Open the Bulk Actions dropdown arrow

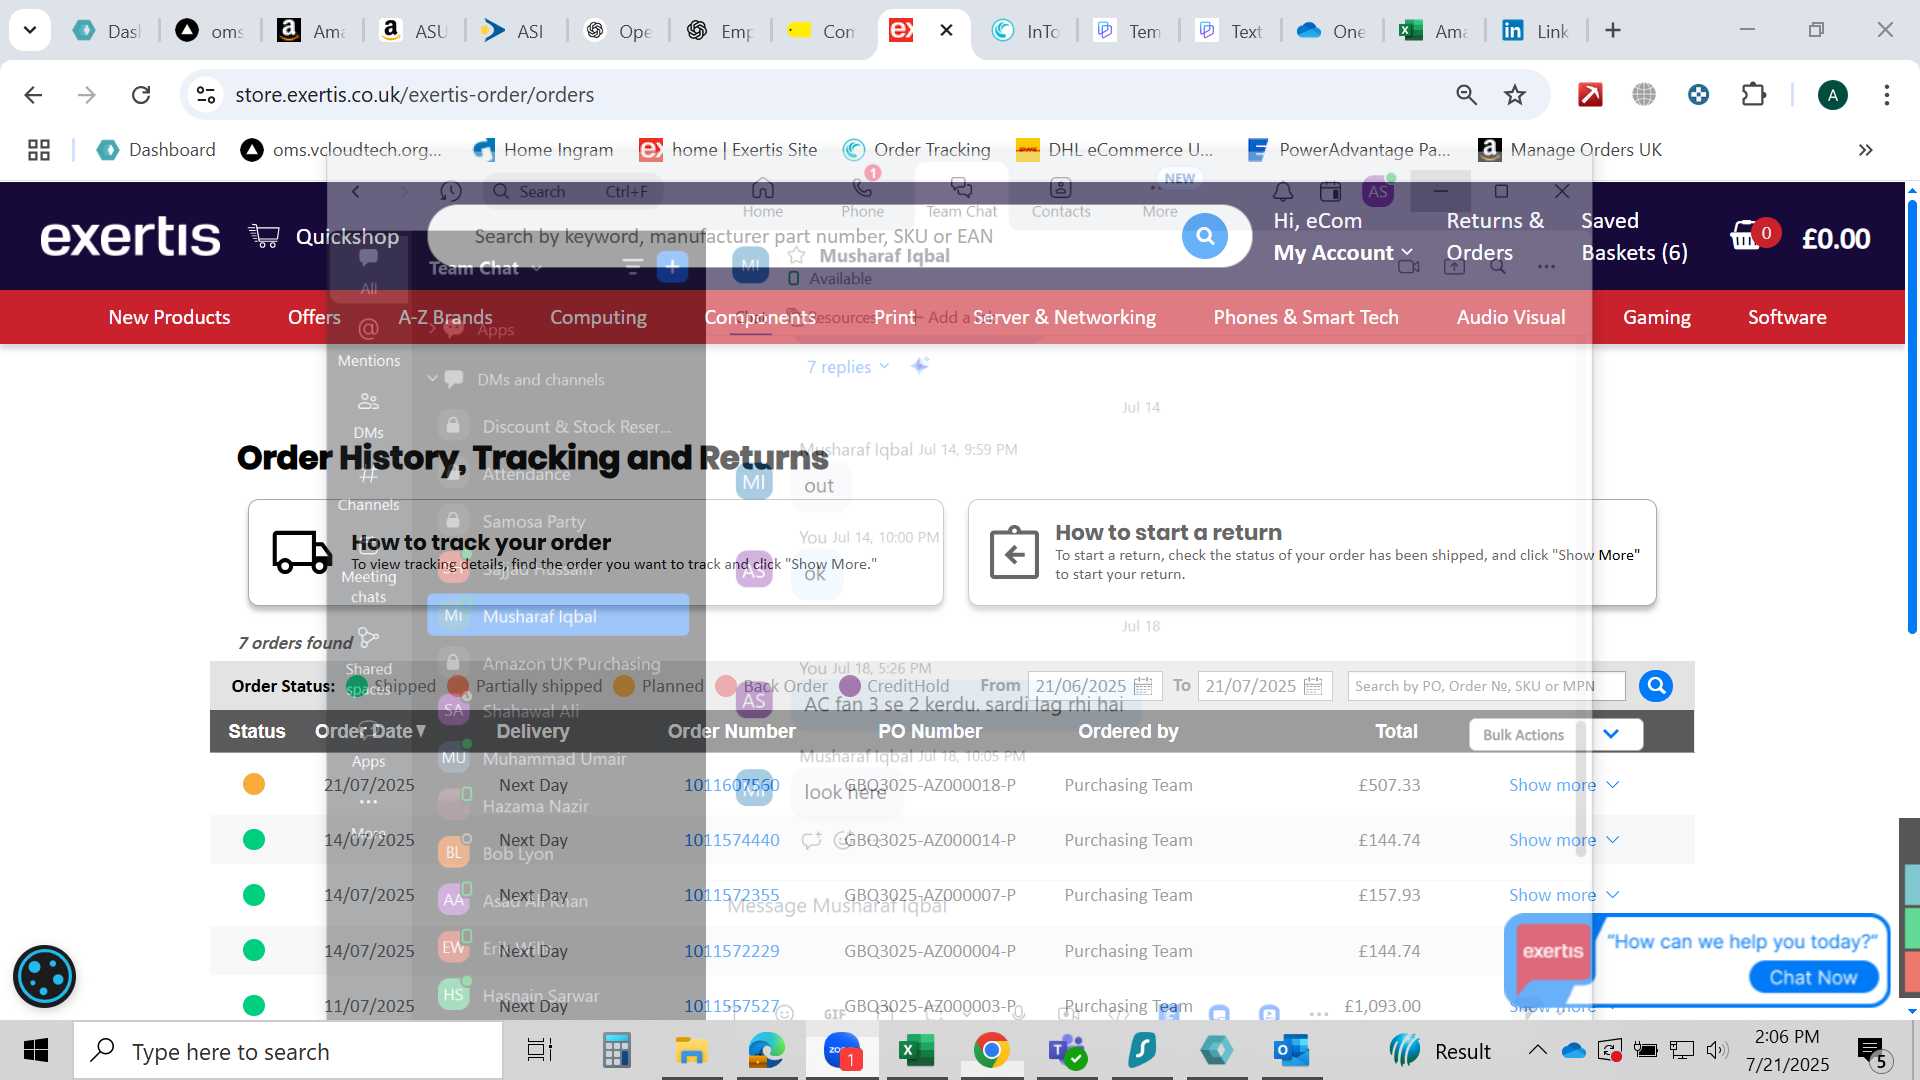click(x=1611, y=734)
